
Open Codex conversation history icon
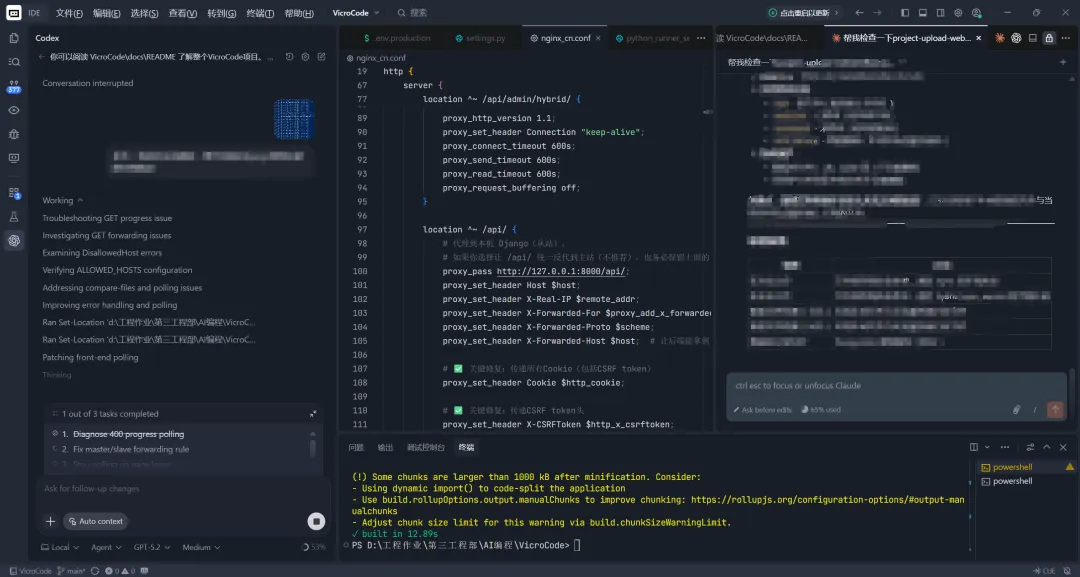pyautogui.click(x=289, y=57)
